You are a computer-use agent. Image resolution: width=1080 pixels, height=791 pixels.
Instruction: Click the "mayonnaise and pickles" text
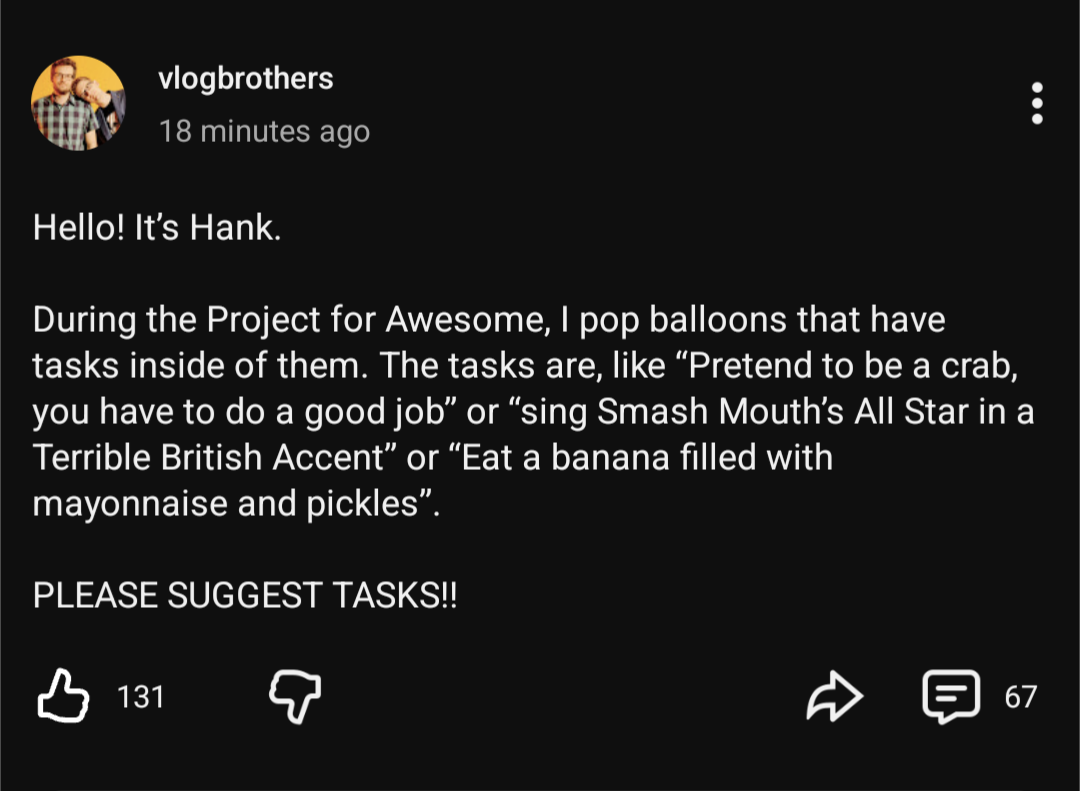(224, 503)
